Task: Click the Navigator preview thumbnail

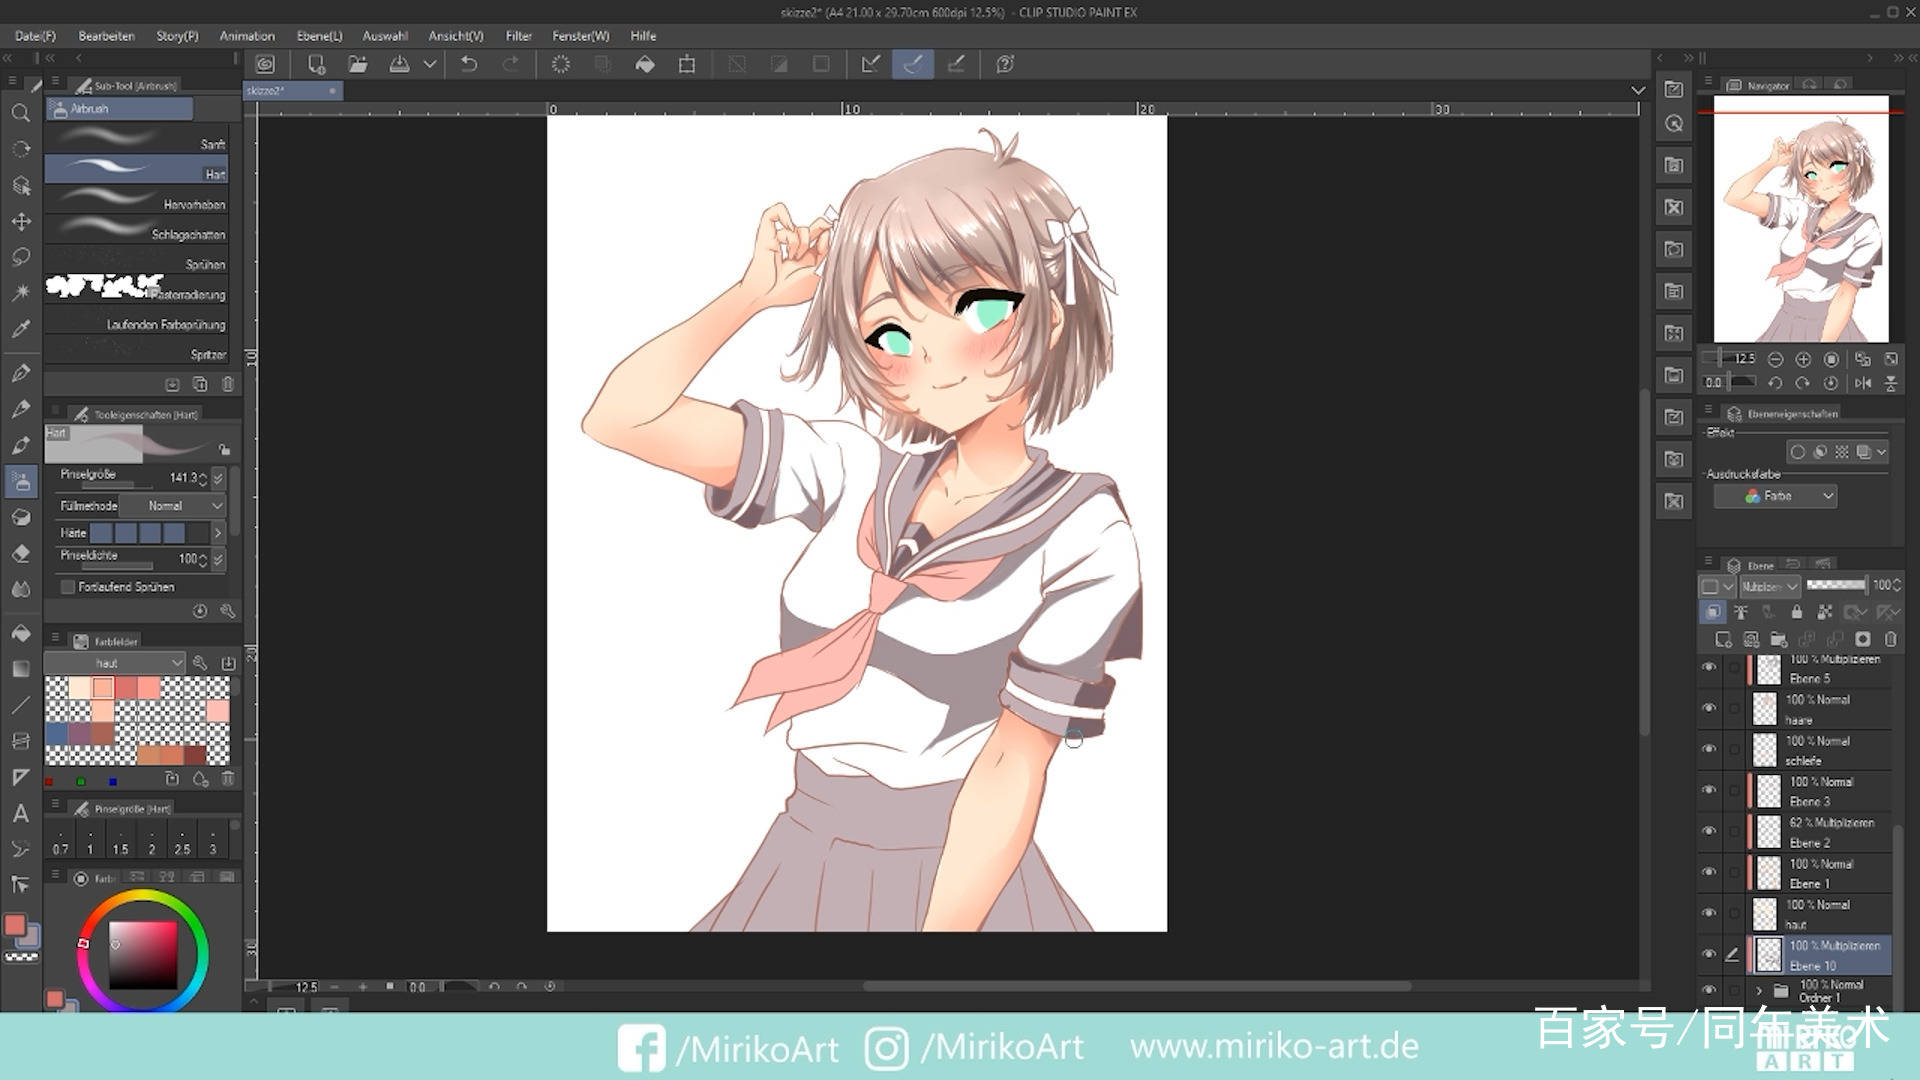Action: (x=1801, y=219)
